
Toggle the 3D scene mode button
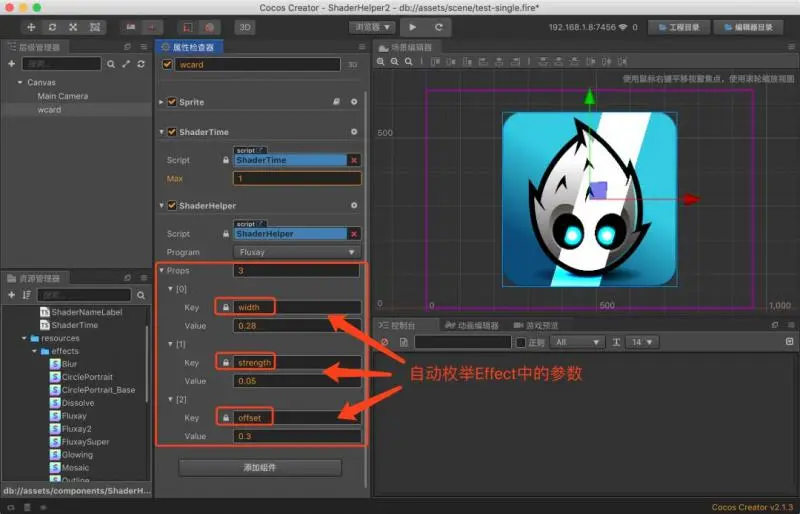[x=245, y=27]
